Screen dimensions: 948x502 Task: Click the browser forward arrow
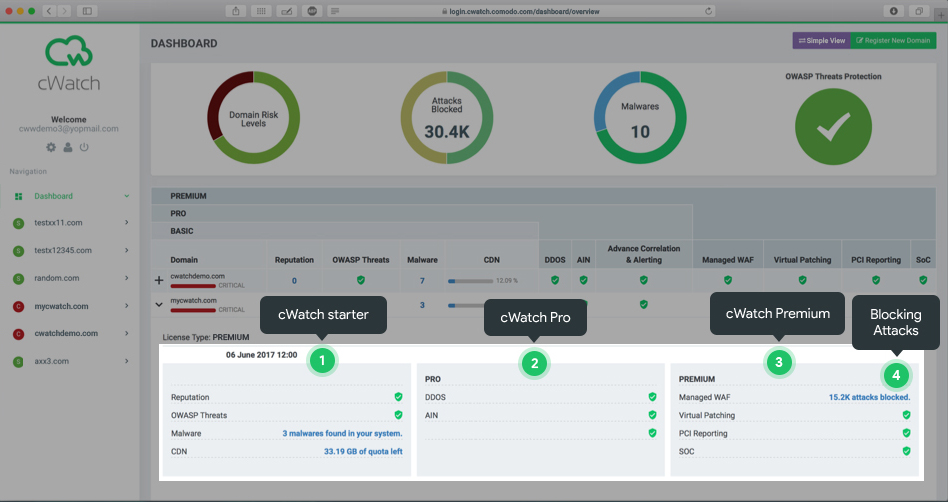[64, 11]
